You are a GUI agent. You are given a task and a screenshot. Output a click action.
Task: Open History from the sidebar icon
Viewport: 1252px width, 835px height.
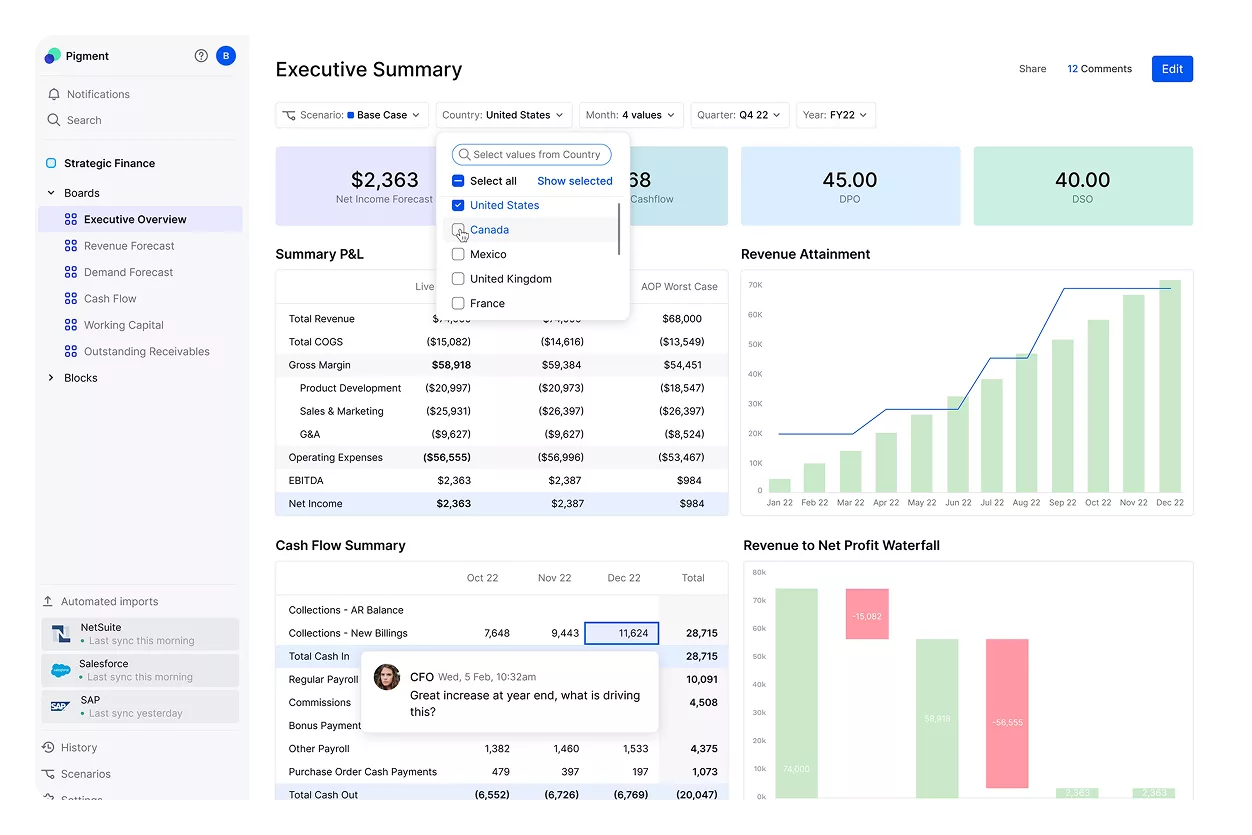pyautogui.click(x=48, y=747)
